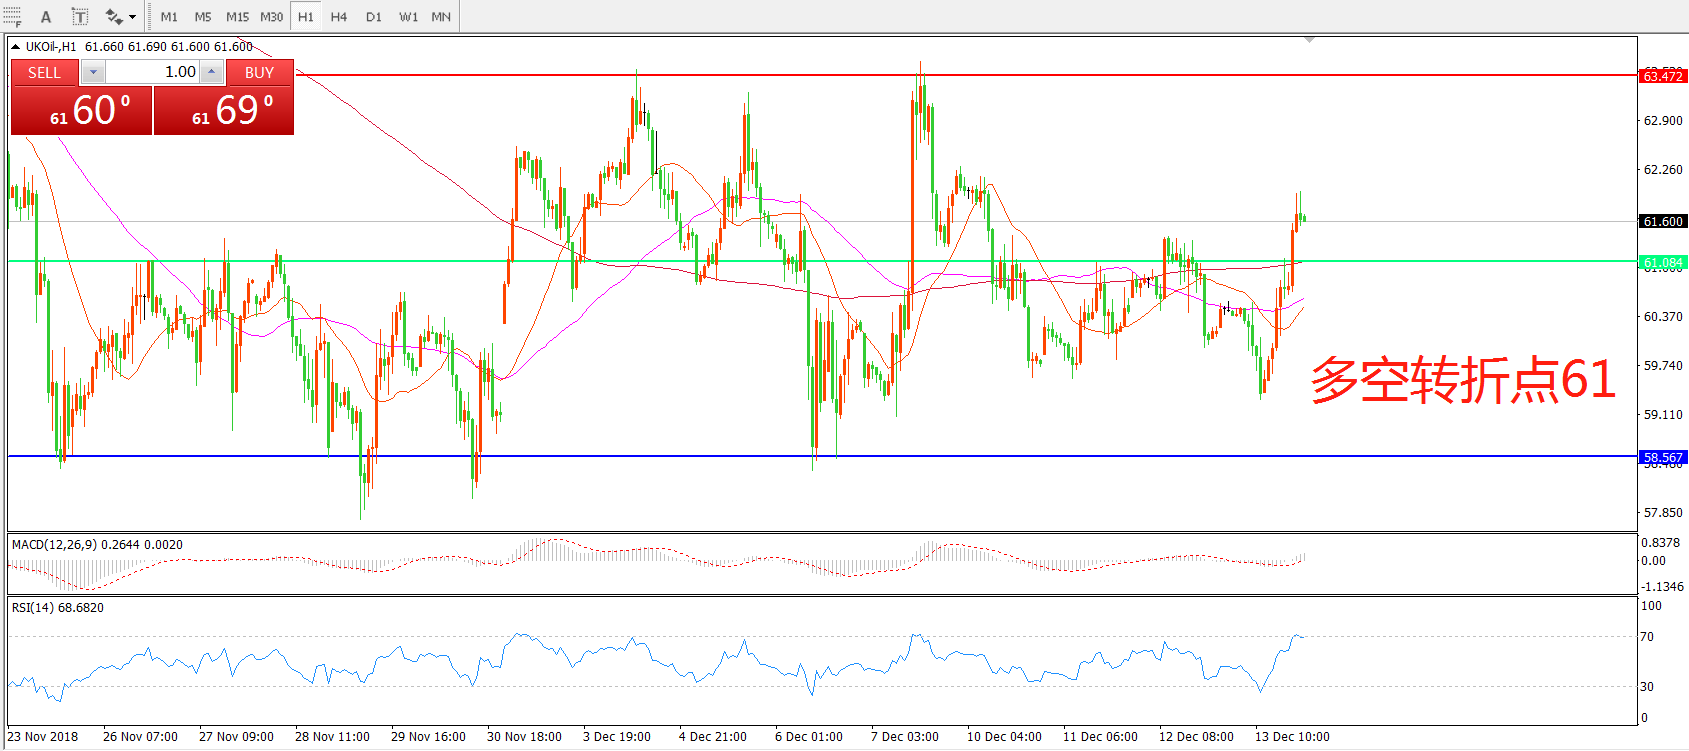The image size is (1689, 751).
Task: Change chart to W1 weekly timeframe
Action: coord(408,17)
